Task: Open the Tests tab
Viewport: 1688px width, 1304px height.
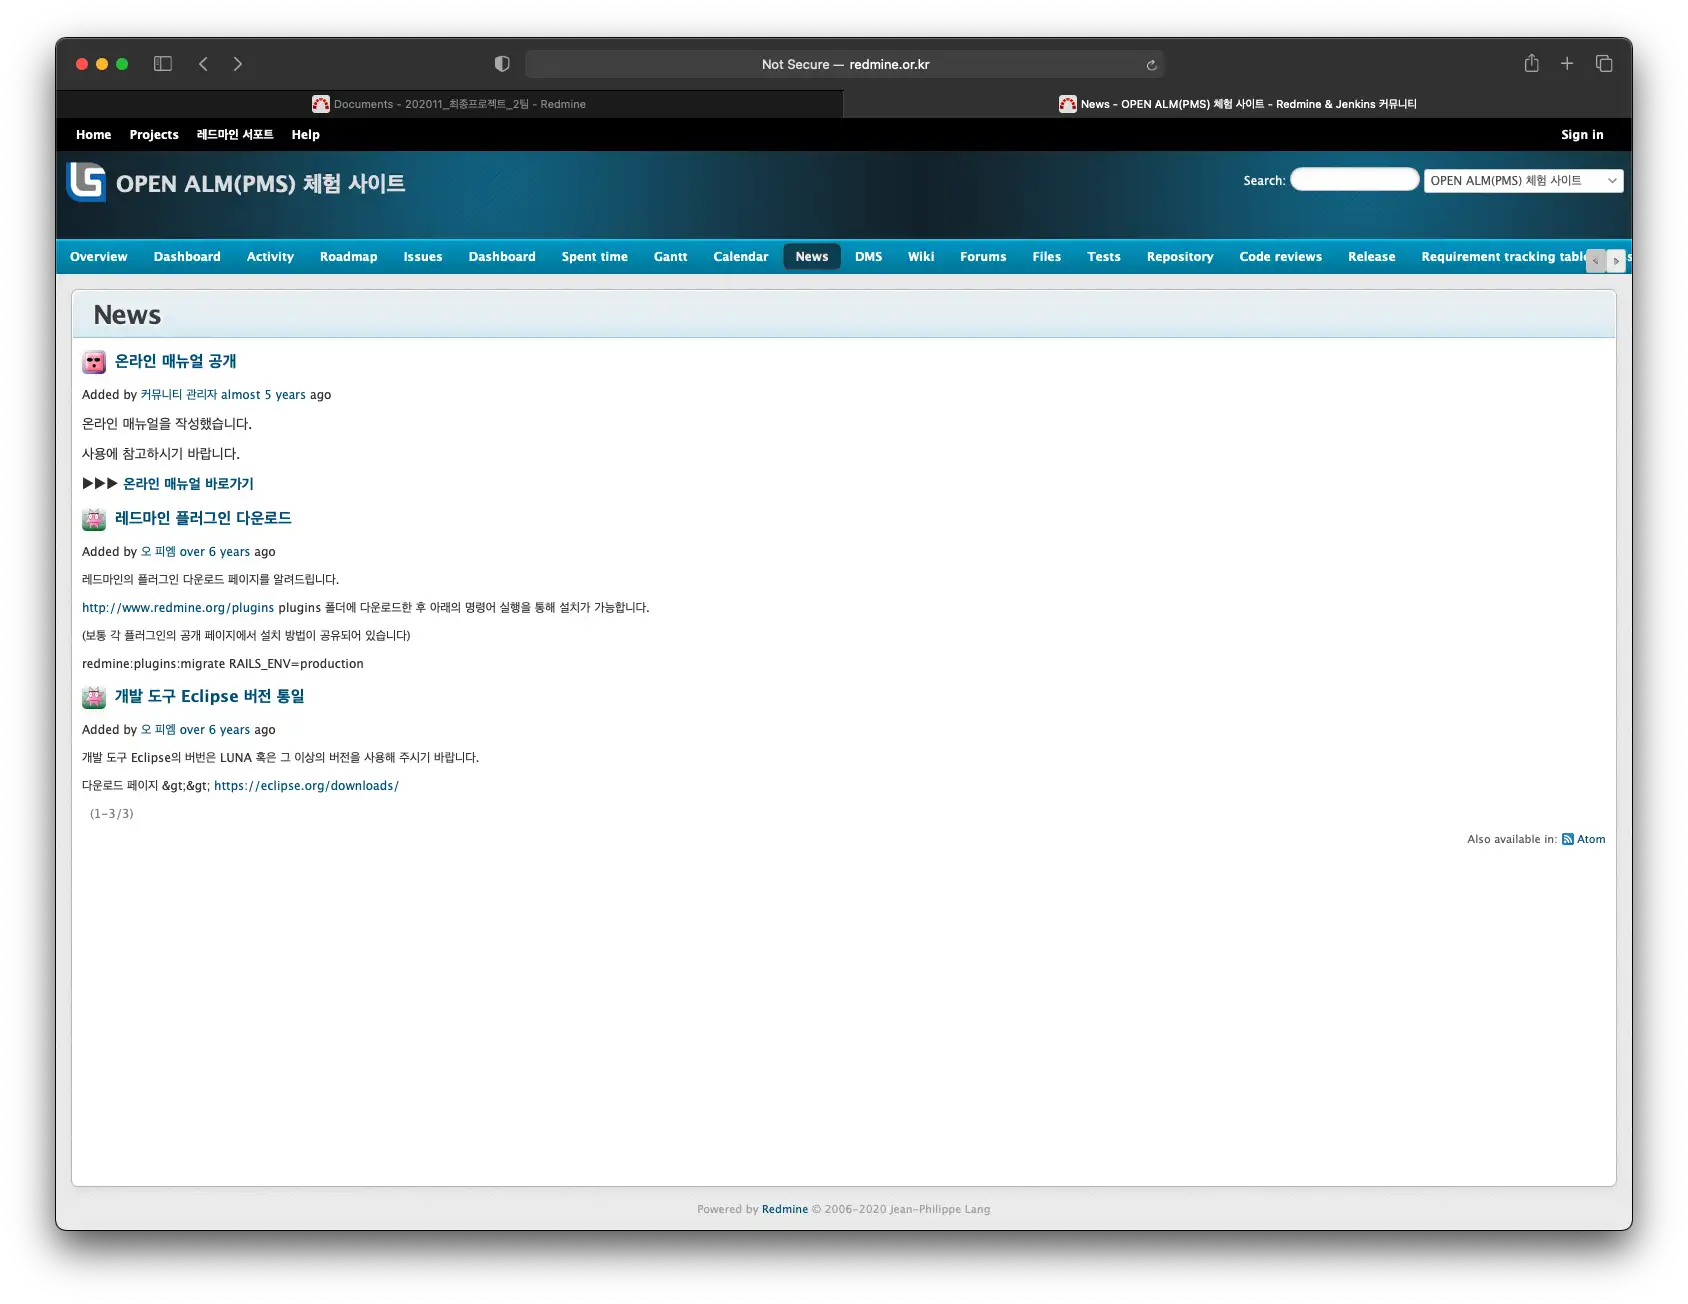Action: [1104, 257]
